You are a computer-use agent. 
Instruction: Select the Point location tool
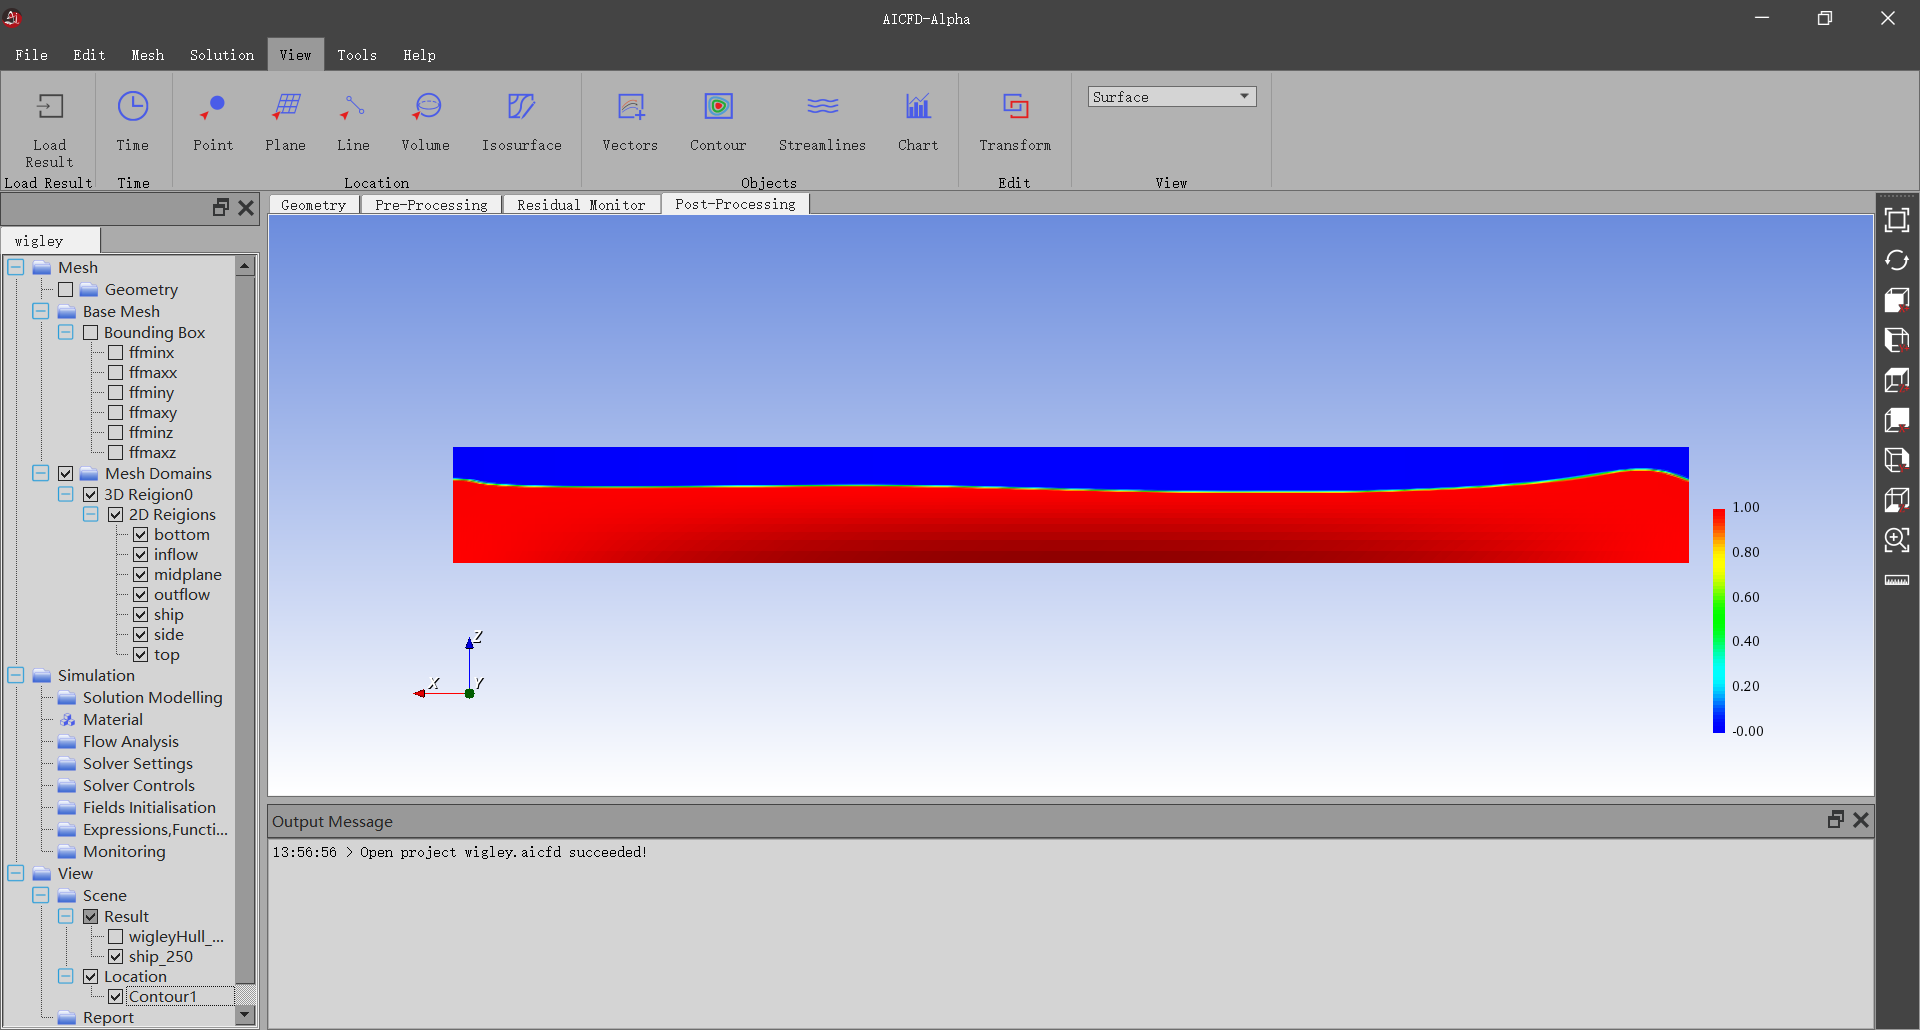click(x=213, y=106)
